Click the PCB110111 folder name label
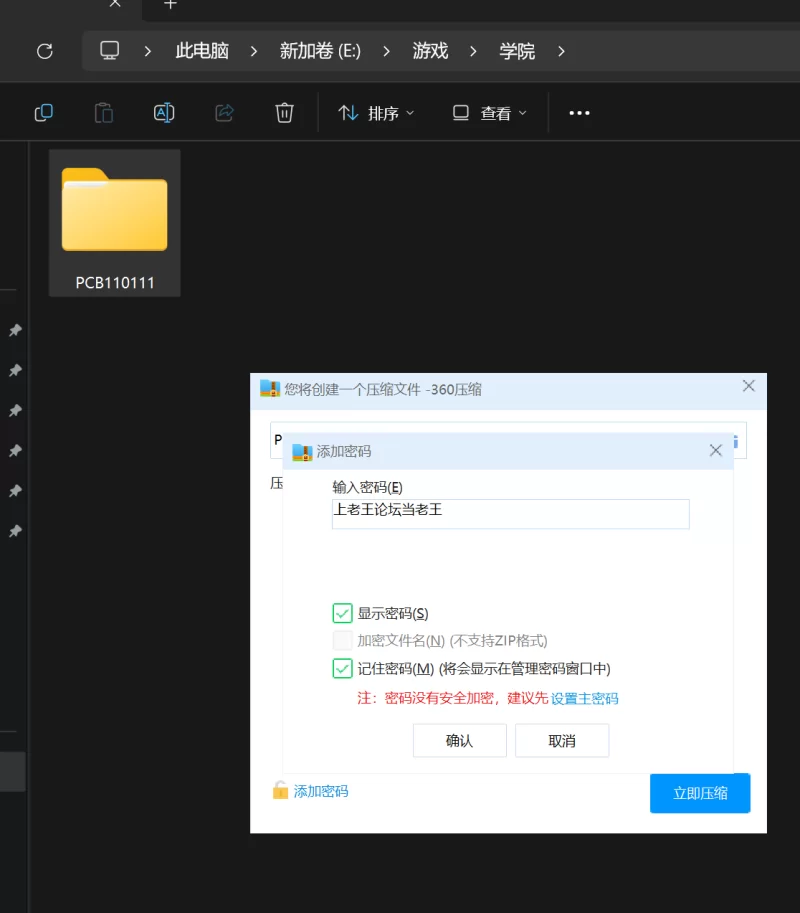The width and height of the screenshot is (800, 913). coord(115,283)
